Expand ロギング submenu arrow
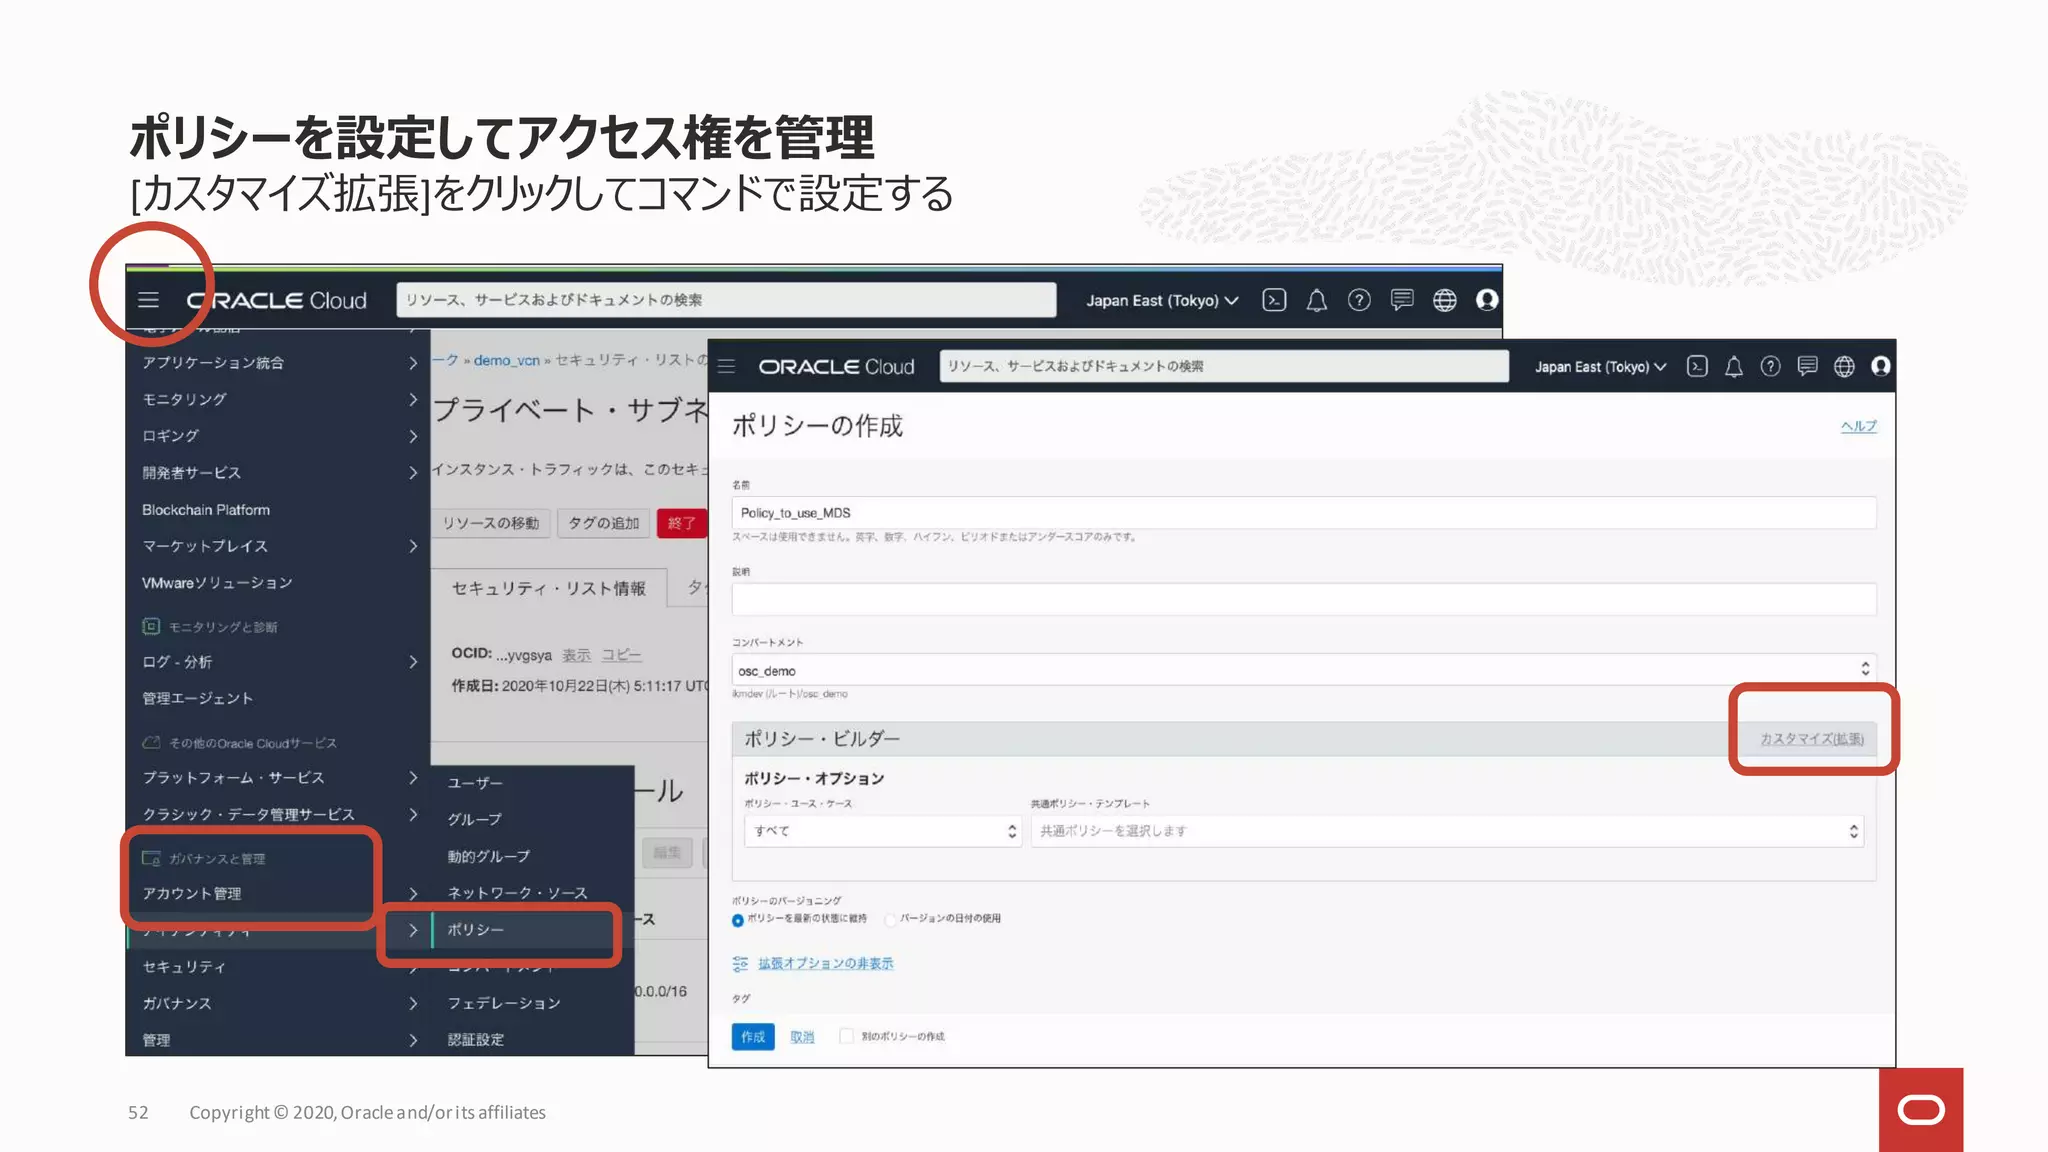Screen dimensions: 2048x1152 pos(413,436)
